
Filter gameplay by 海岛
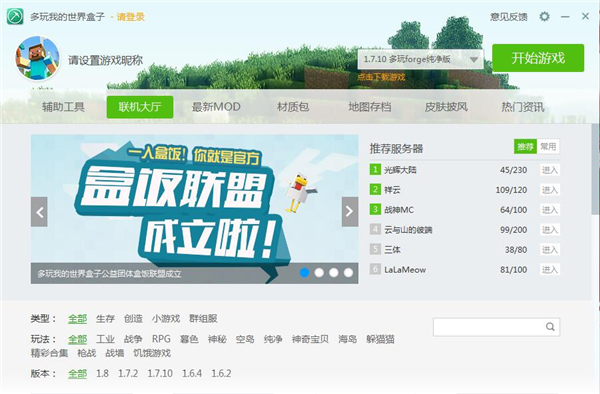pyautogui.click(x=347, y=339)
